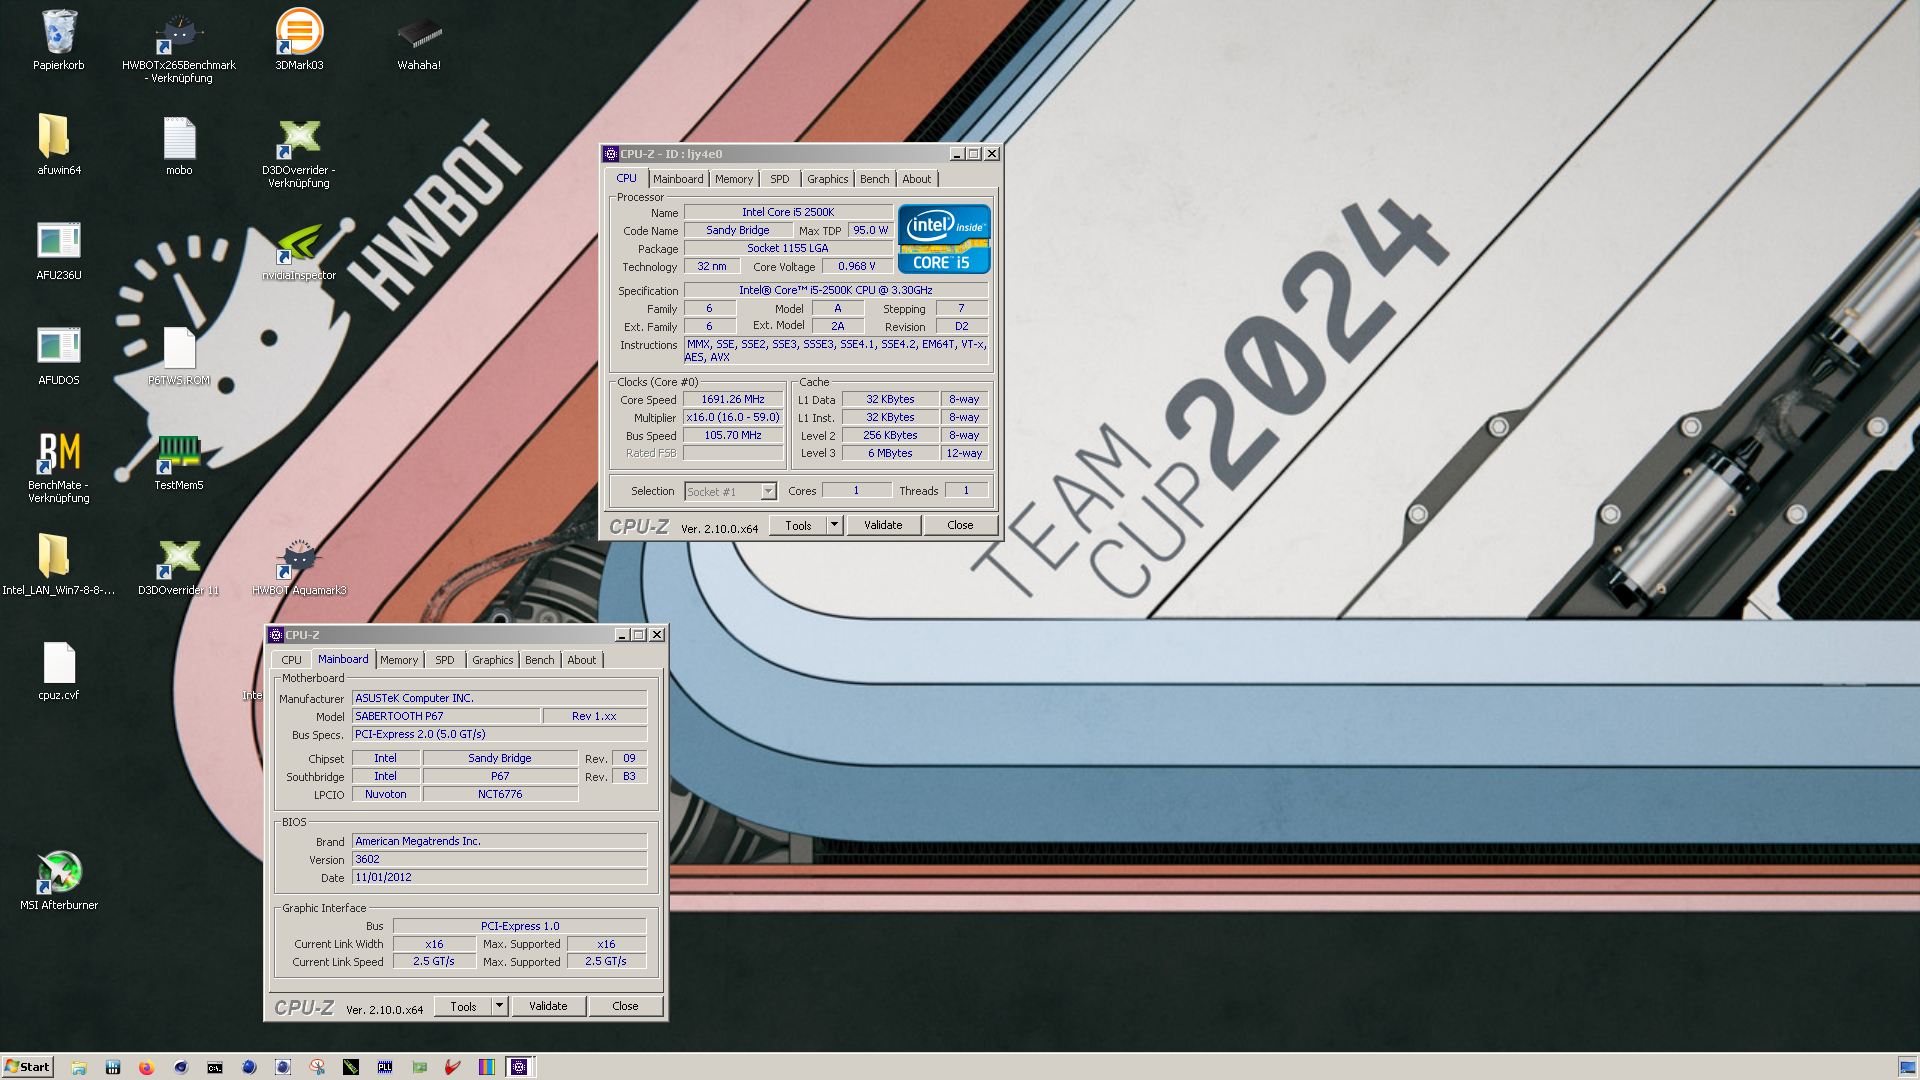Launch MSI Afterburner from desktop

59,880
